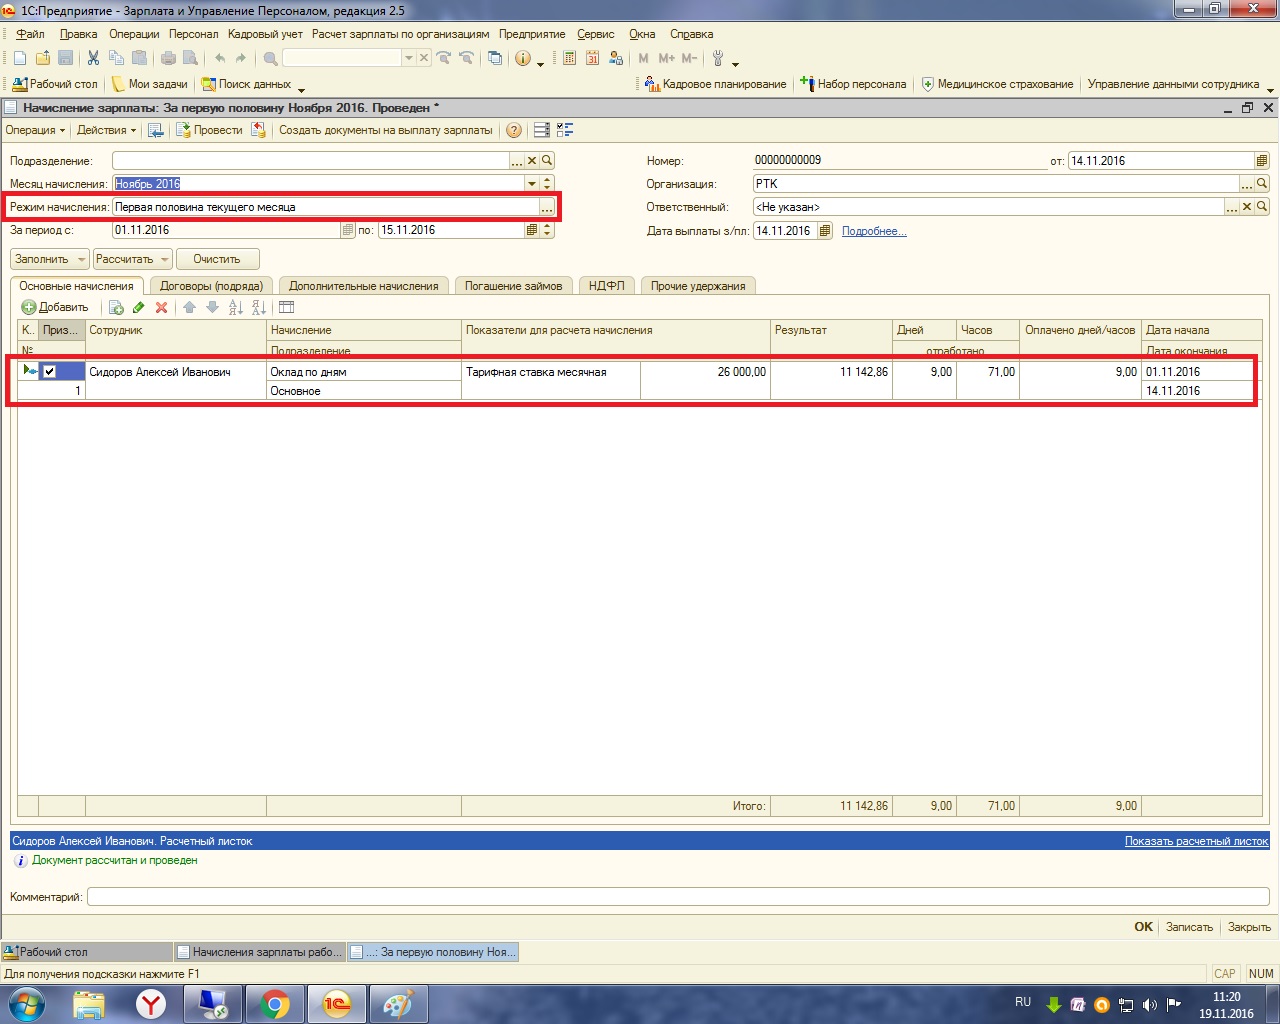Click the Help info icon in main toolbar

[x=522, y=58]
